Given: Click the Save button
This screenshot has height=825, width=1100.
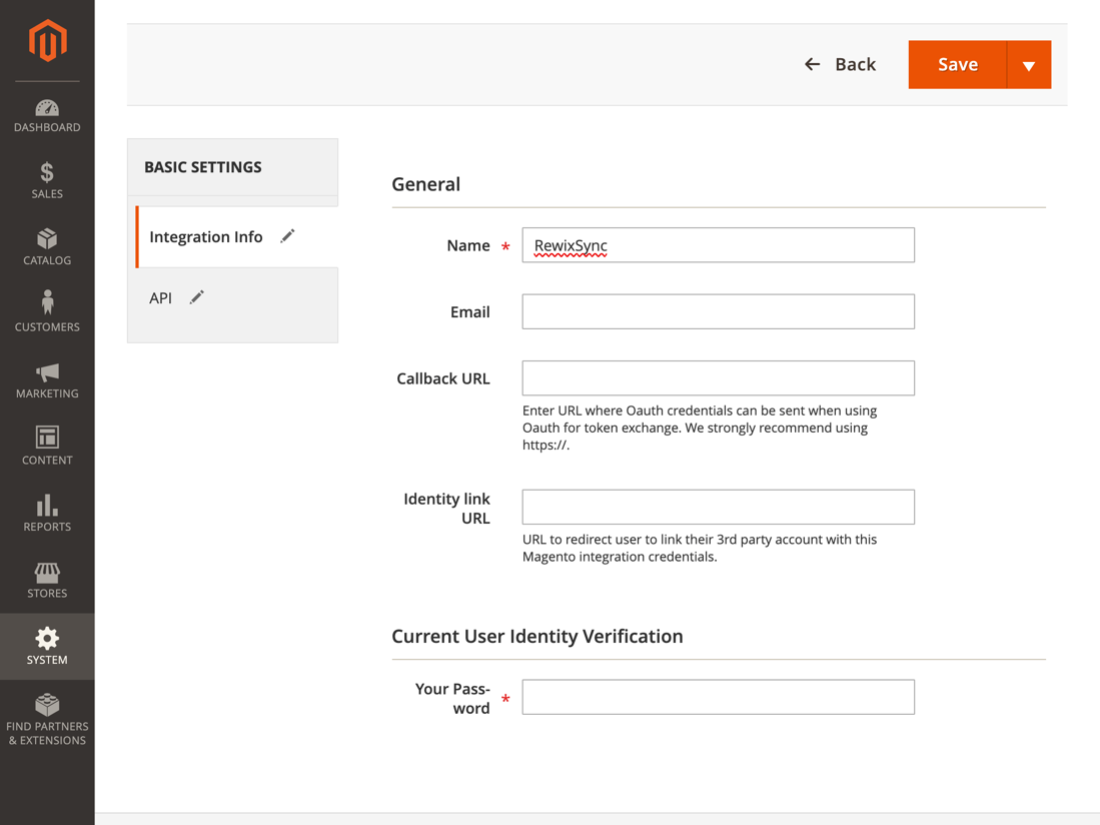Looking at the screenshot, I should [x=957, y=65].
